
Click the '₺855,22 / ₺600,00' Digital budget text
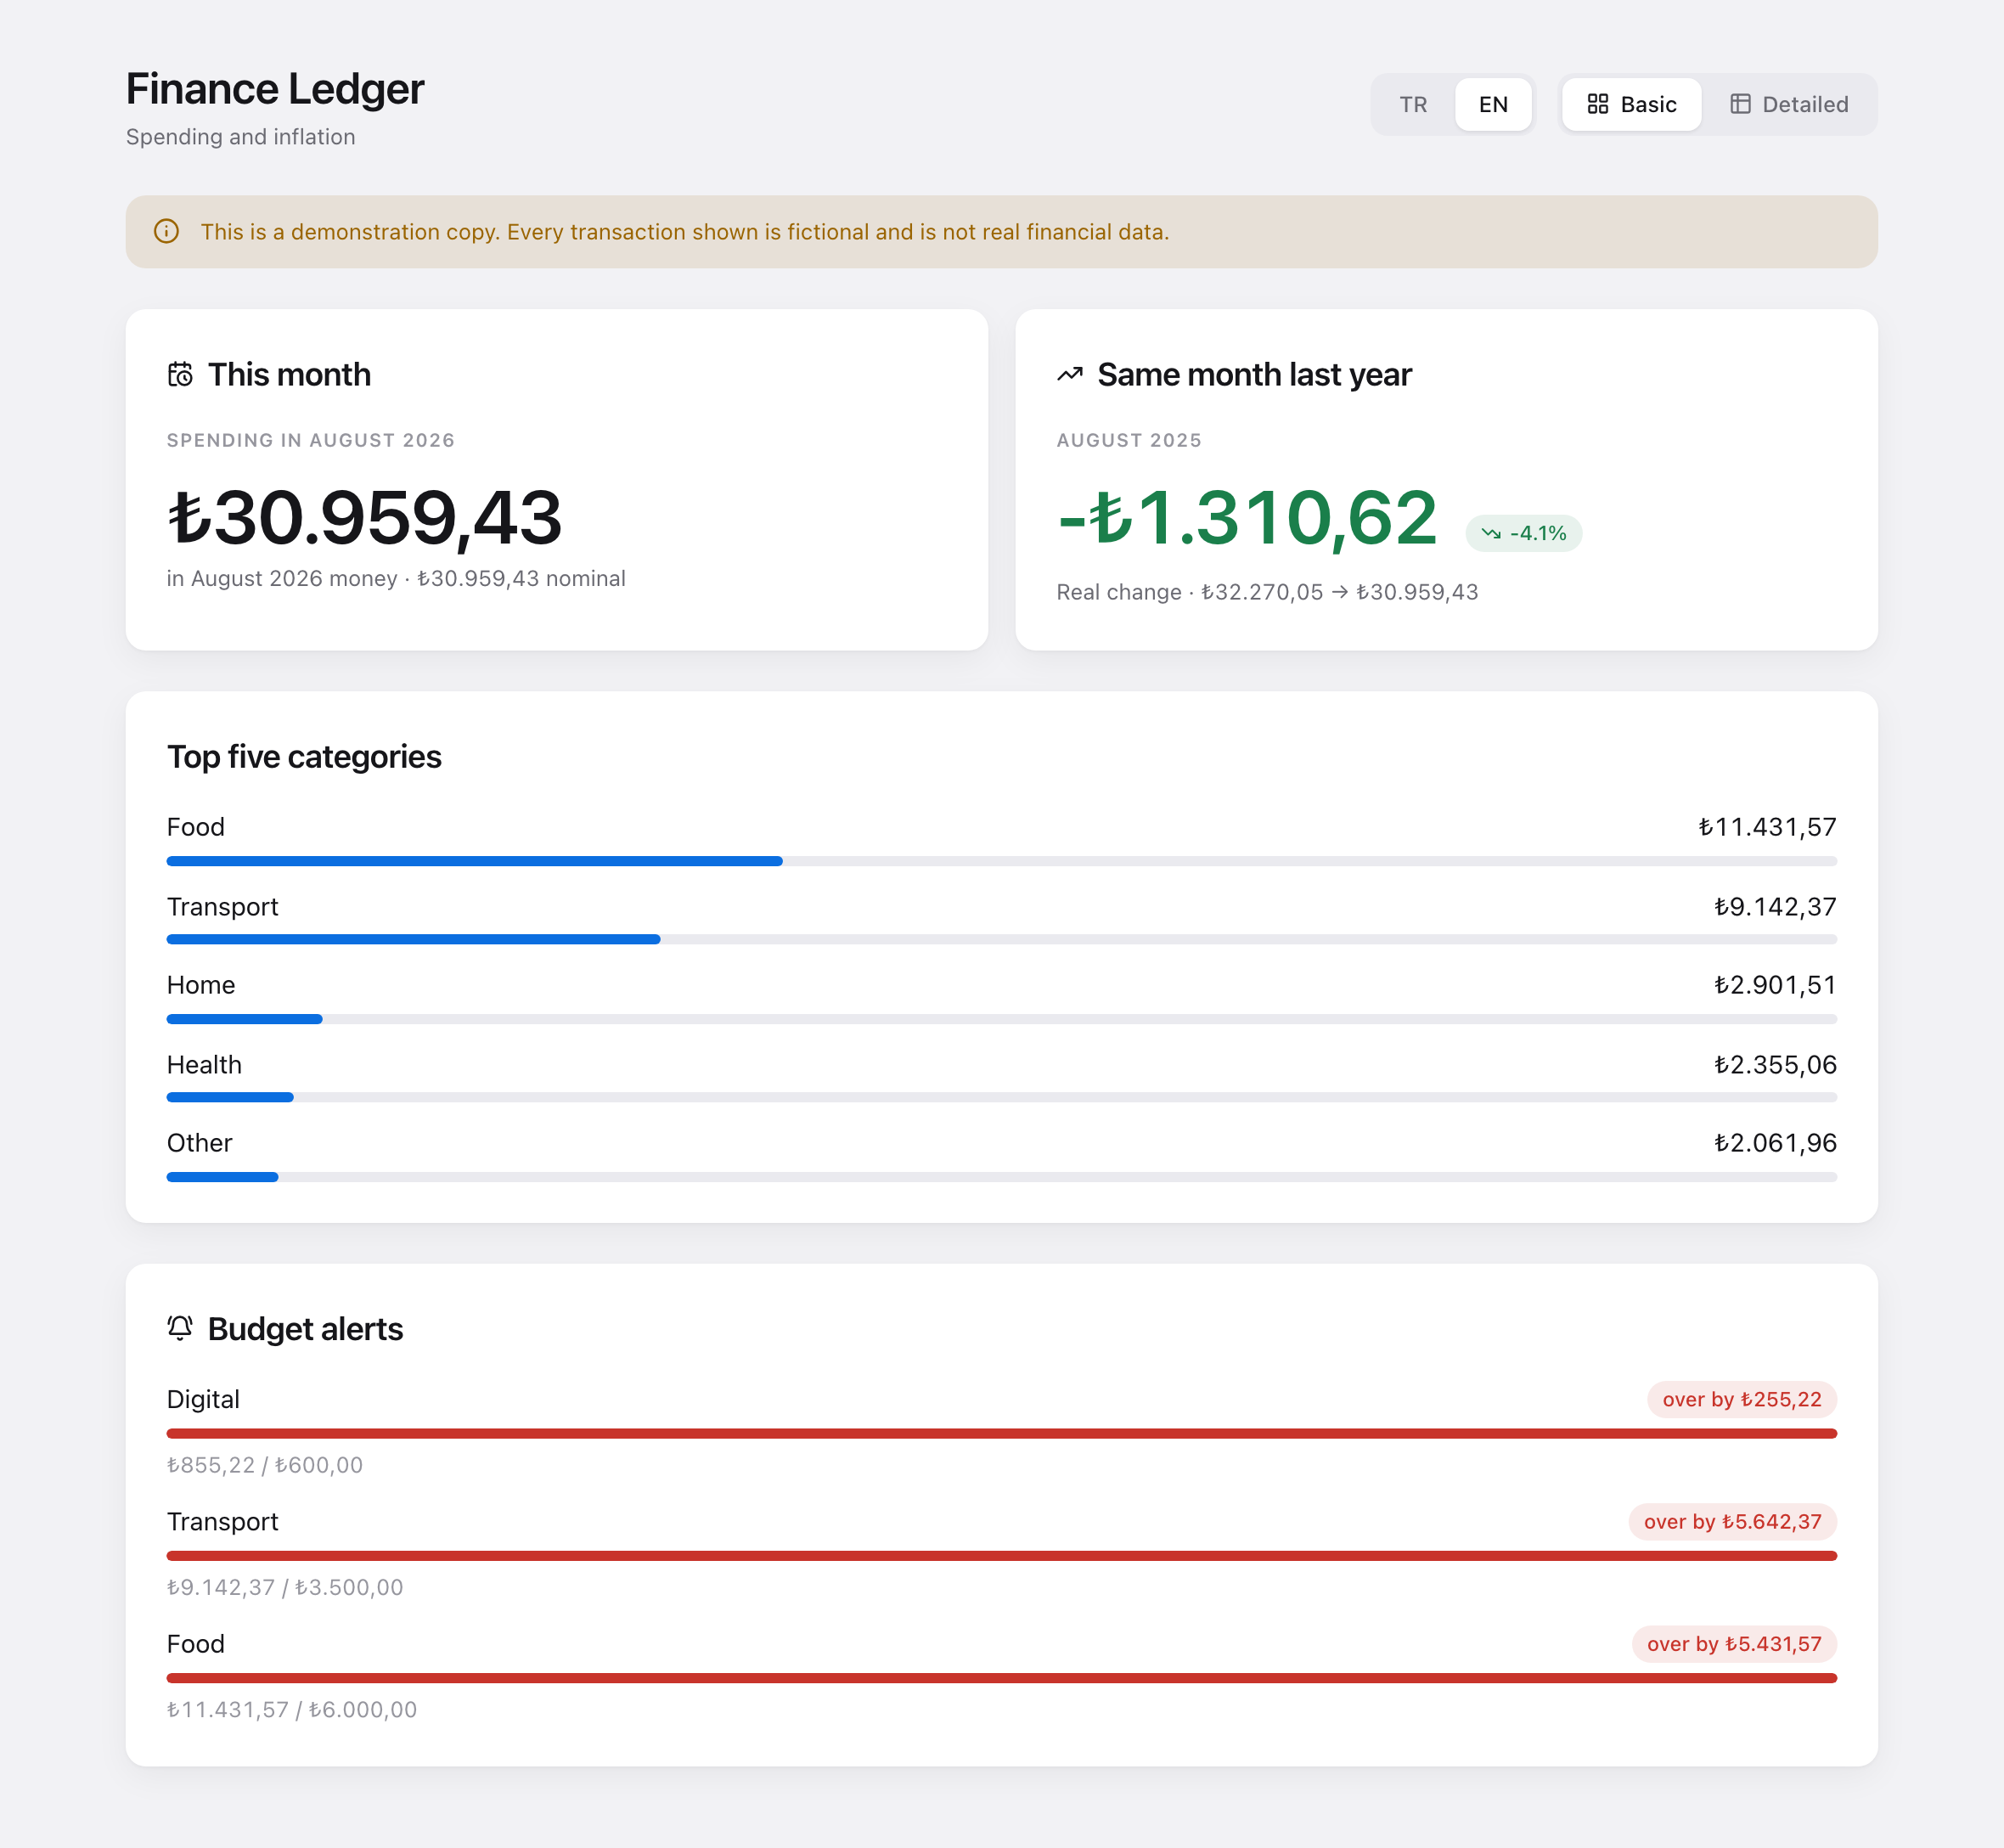pos(265,1465)
